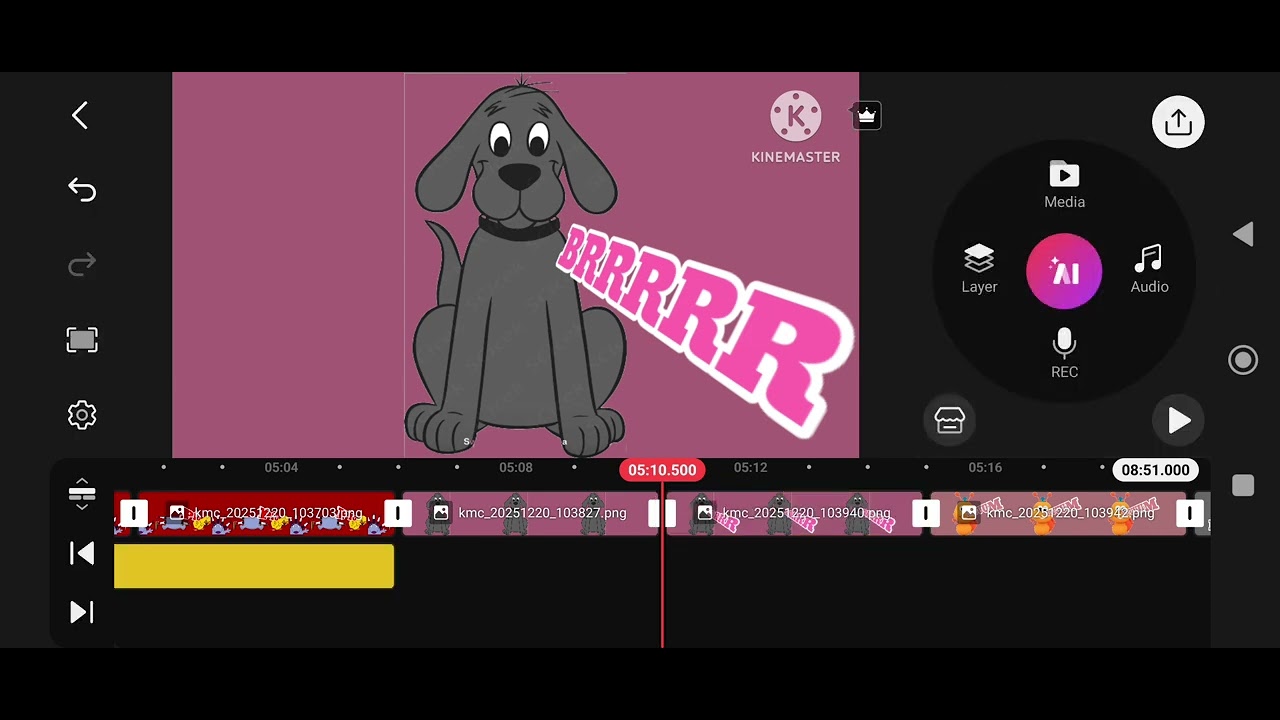Open the capture frame tool
Image resolution: width=1280 pixels, height=720 pixels.
(x=82, y=340)
